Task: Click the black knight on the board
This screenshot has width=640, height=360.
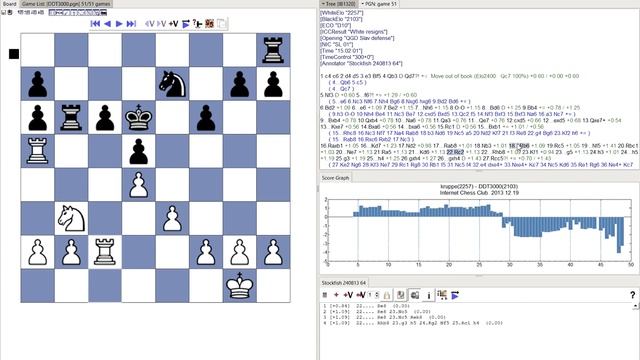Action: click(x=172, y=84)
